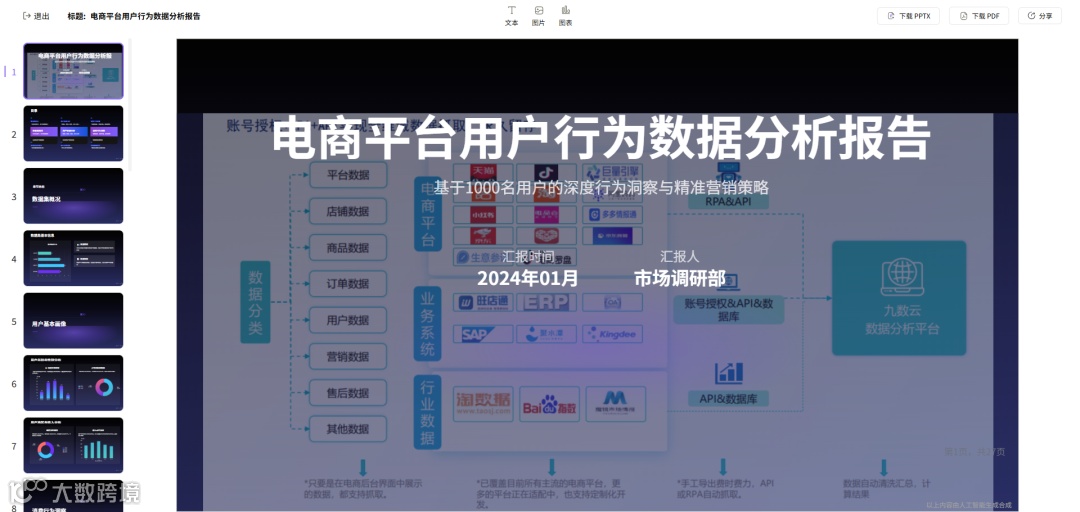This screenshot has height=512, width=1080.
Task: Select subtitle 基于1000名用户的深度行为洞察与精准营销策略
Action: [601, 187]
